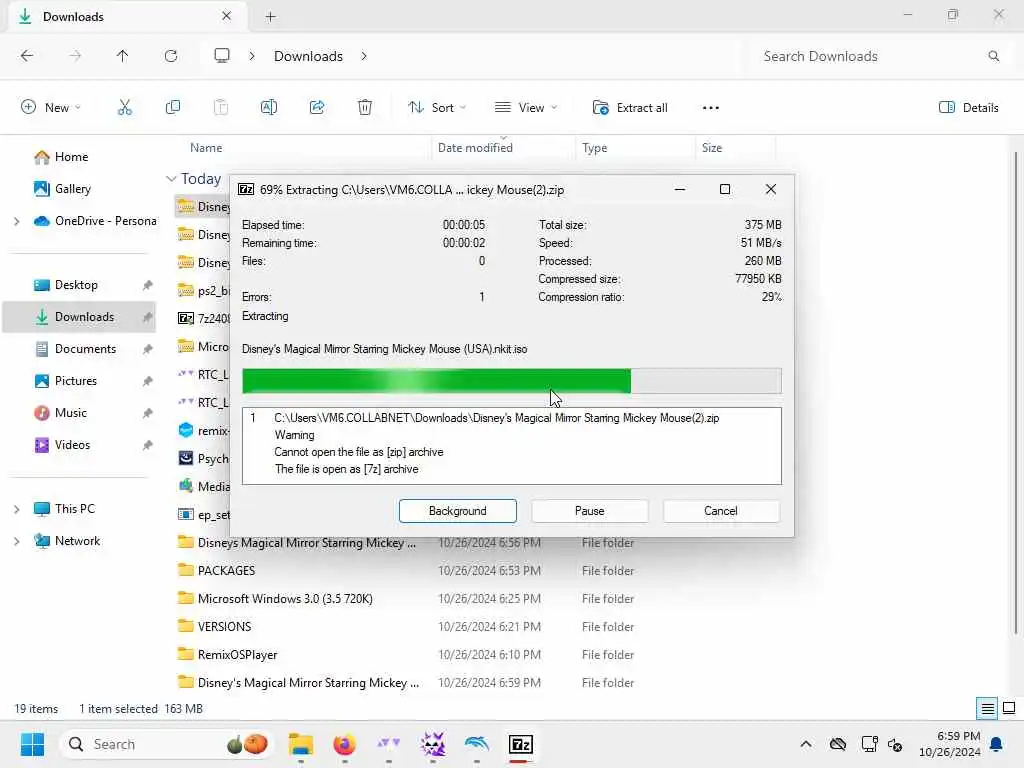Open Videos in quick access
The width and height of the screenshot is (1024, 768).
click(x=72, y=445)
